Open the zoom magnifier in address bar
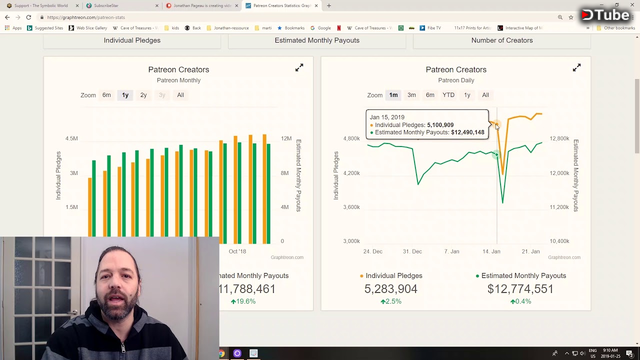This screenshot has height=360, width=640. click(560, 17)
